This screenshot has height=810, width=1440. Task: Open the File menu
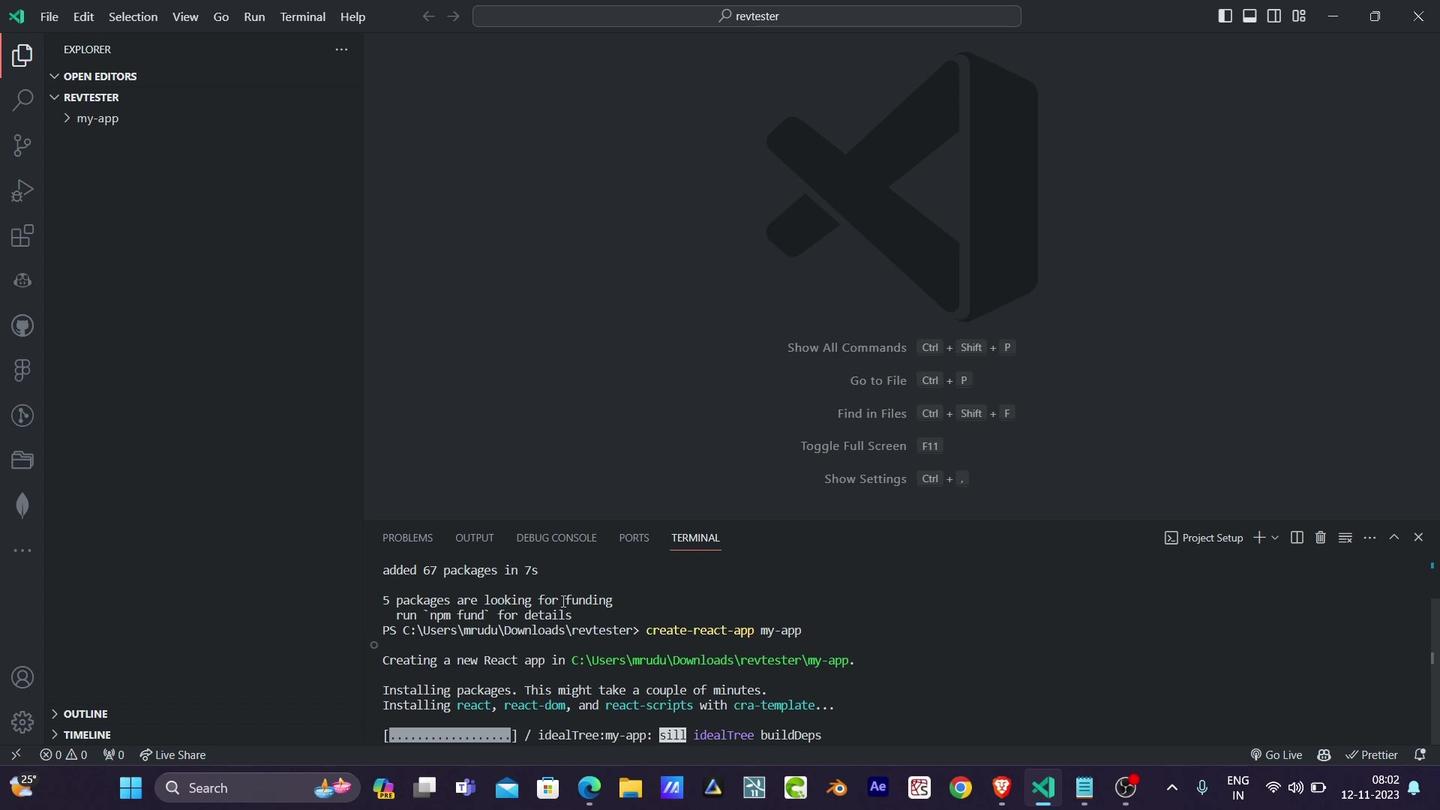point(49,16)
